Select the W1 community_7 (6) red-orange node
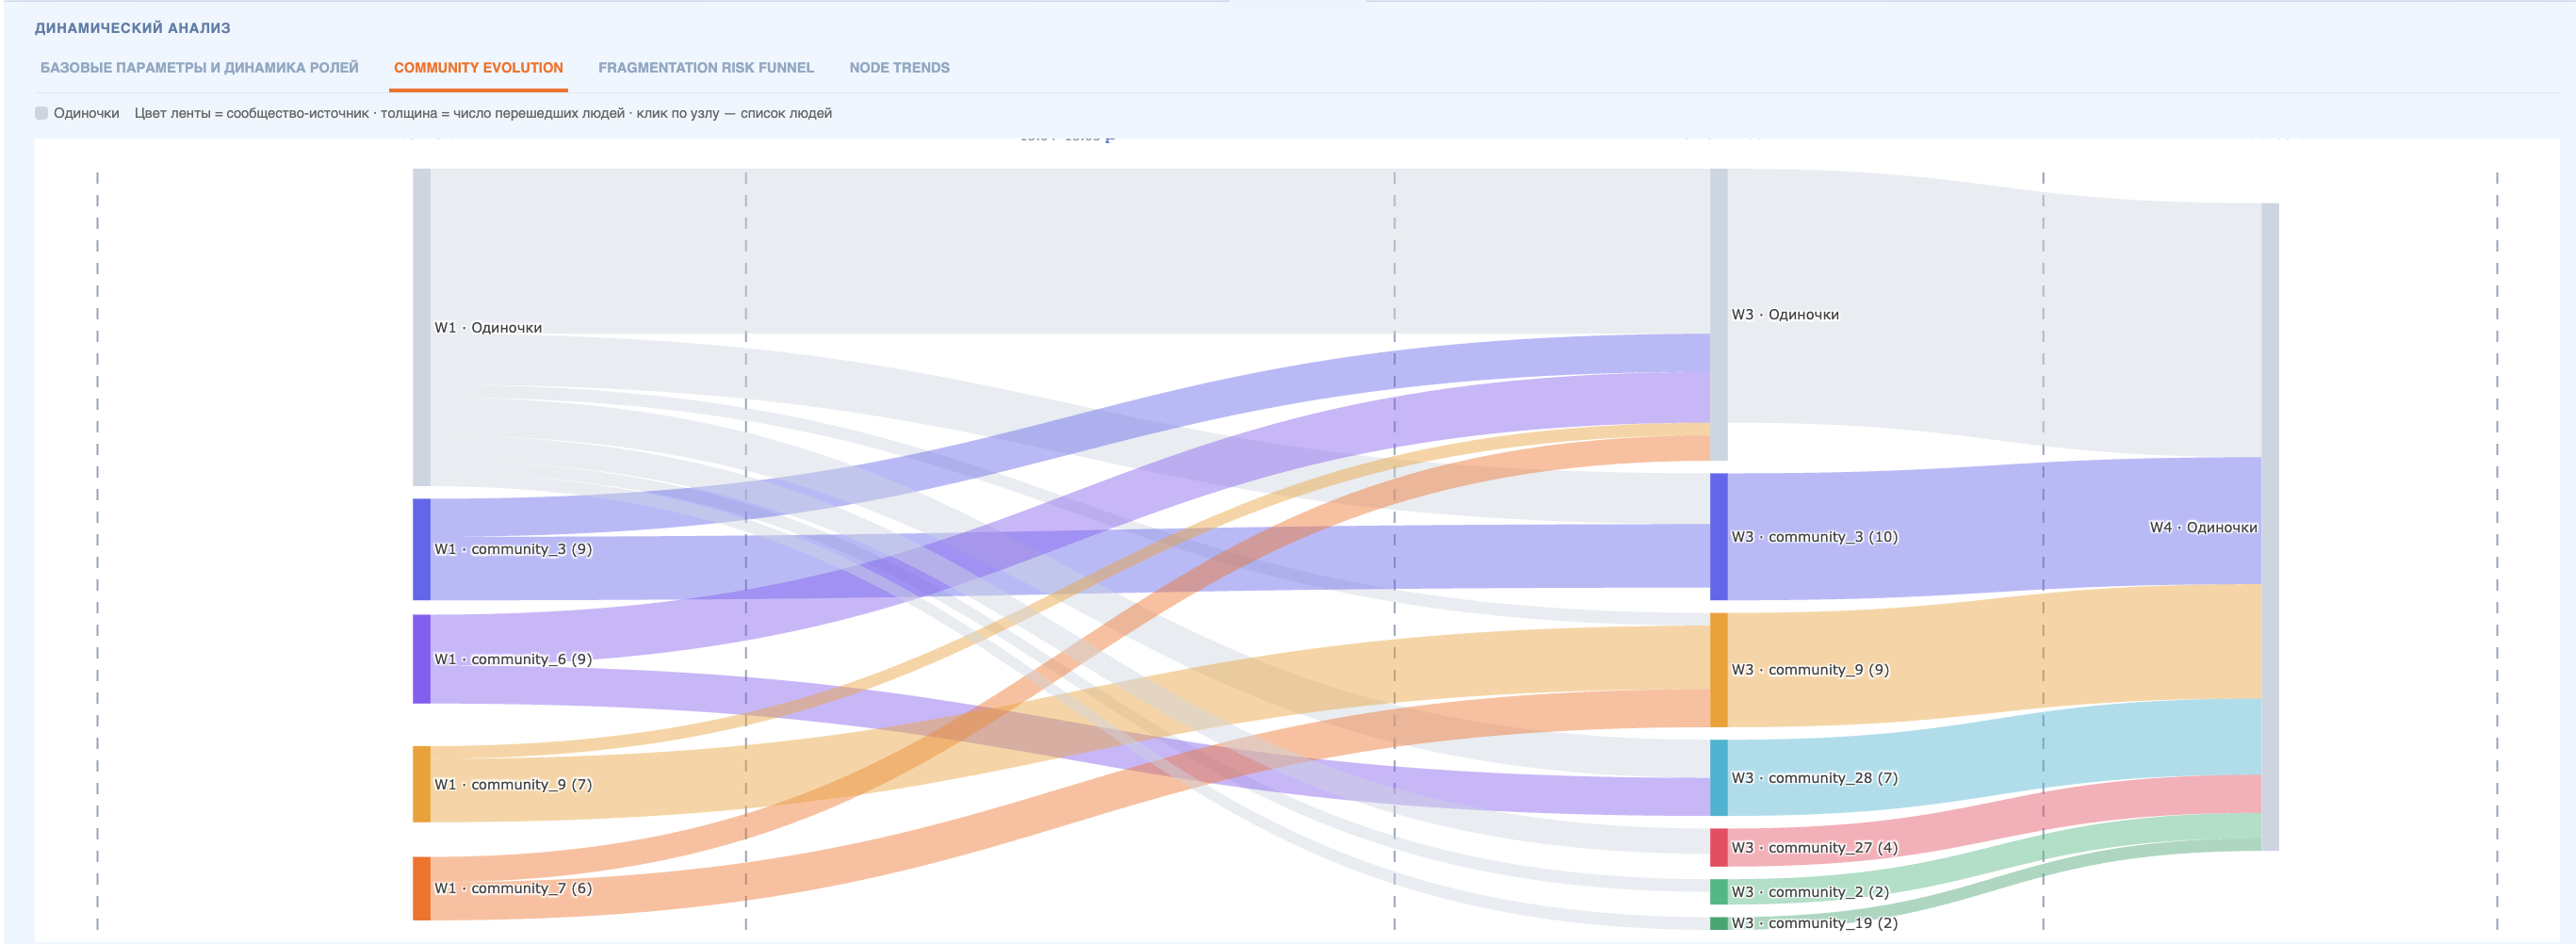The width and height of the screenshot is (2576, 944). coord(422,888)
